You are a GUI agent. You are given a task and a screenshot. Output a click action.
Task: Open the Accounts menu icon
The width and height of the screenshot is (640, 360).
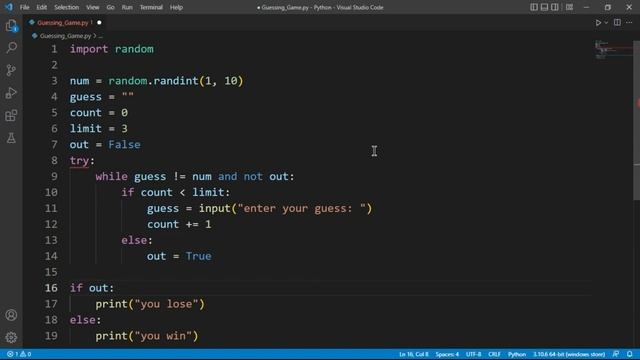pyautogui.click(x=11, y=315)
